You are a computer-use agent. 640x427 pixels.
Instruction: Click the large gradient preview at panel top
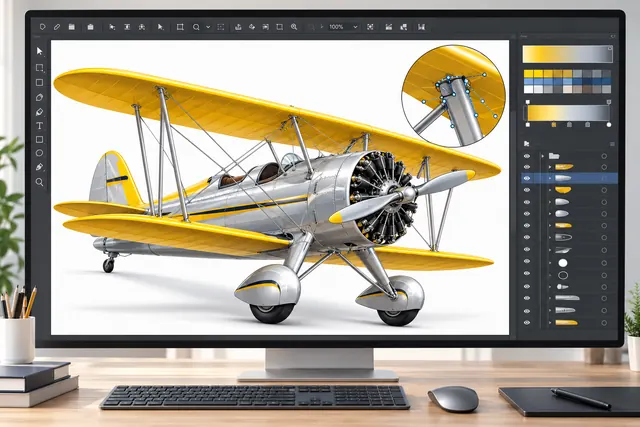tap(568, 54)
